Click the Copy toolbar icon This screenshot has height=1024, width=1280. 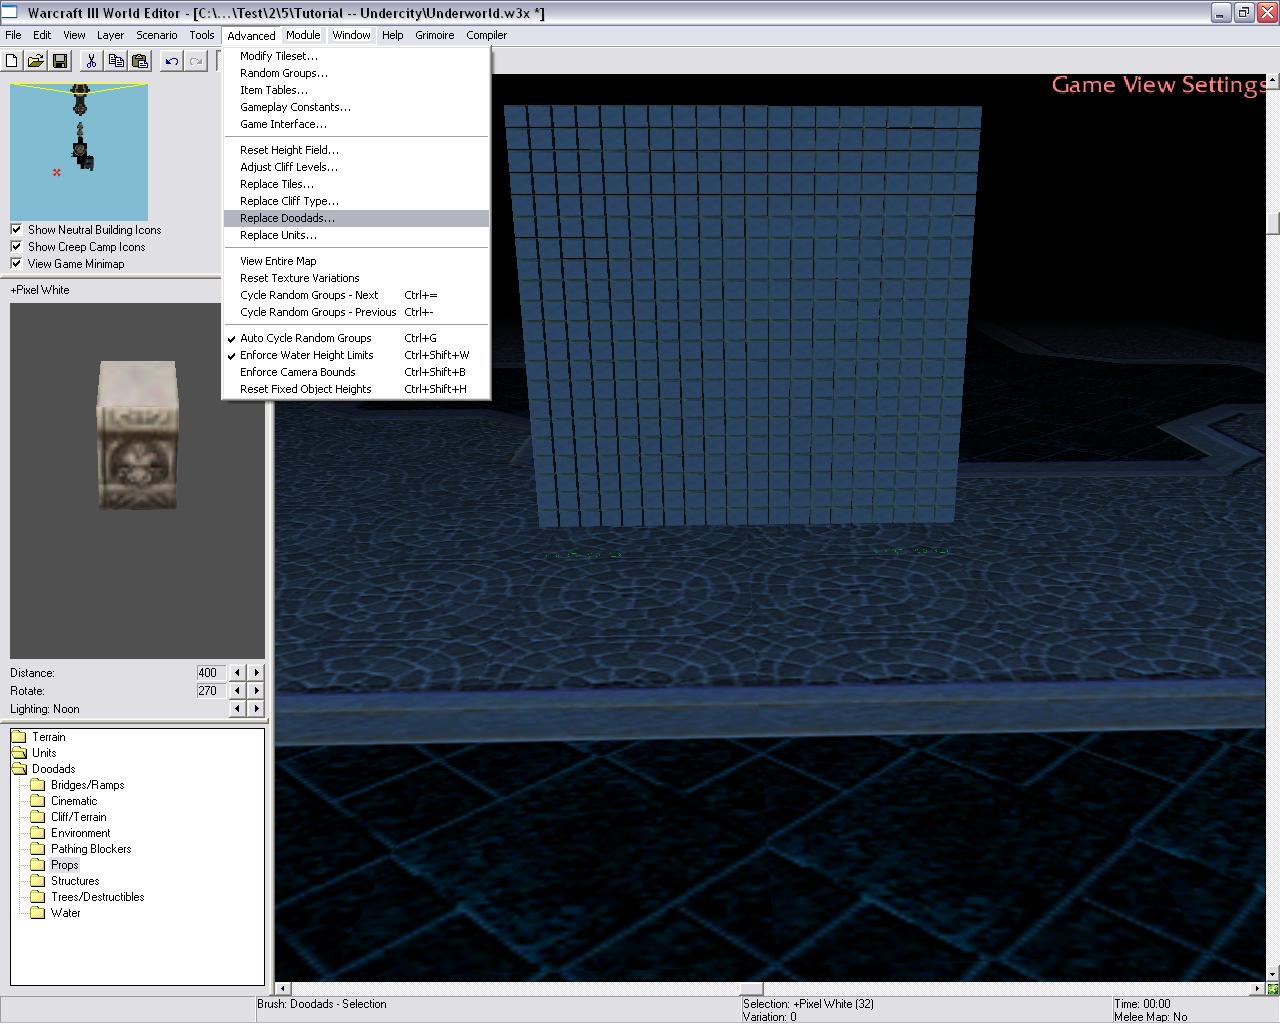point(116,61)
